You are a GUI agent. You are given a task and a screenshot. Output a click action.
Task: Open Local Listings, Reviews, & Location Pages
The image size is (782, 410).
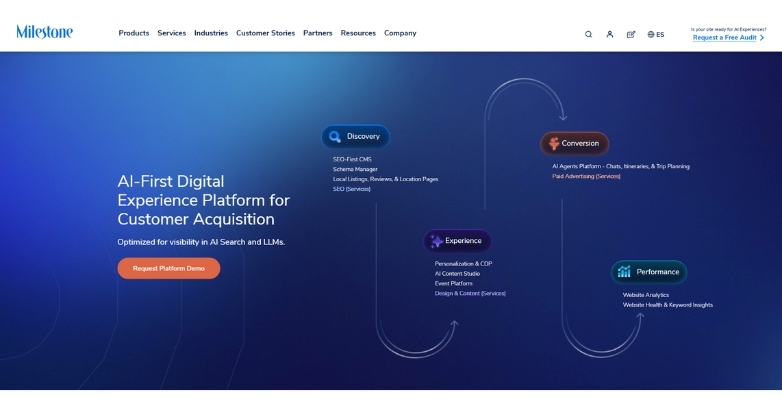coord(386,179)
